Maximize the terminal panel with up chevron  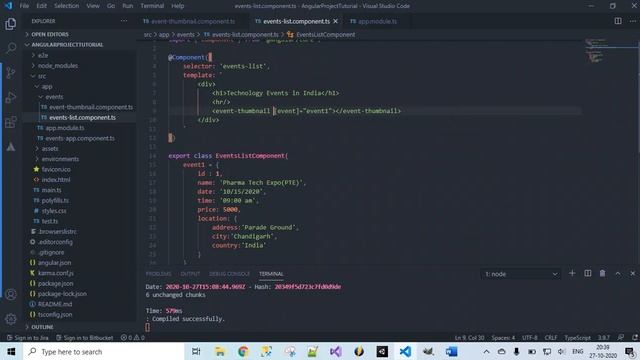click(x=618, y=273)
